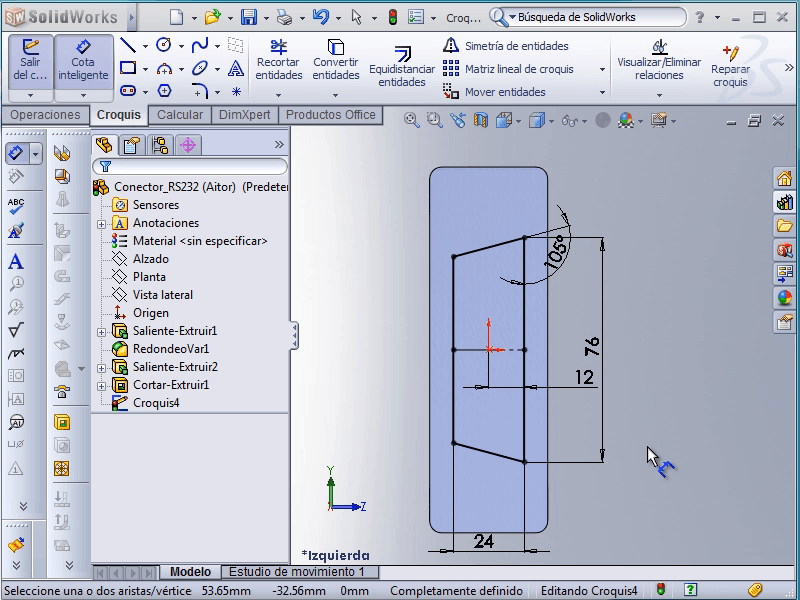Click the Cota inteligente smart dimension tool

click(x=83, y=60)
